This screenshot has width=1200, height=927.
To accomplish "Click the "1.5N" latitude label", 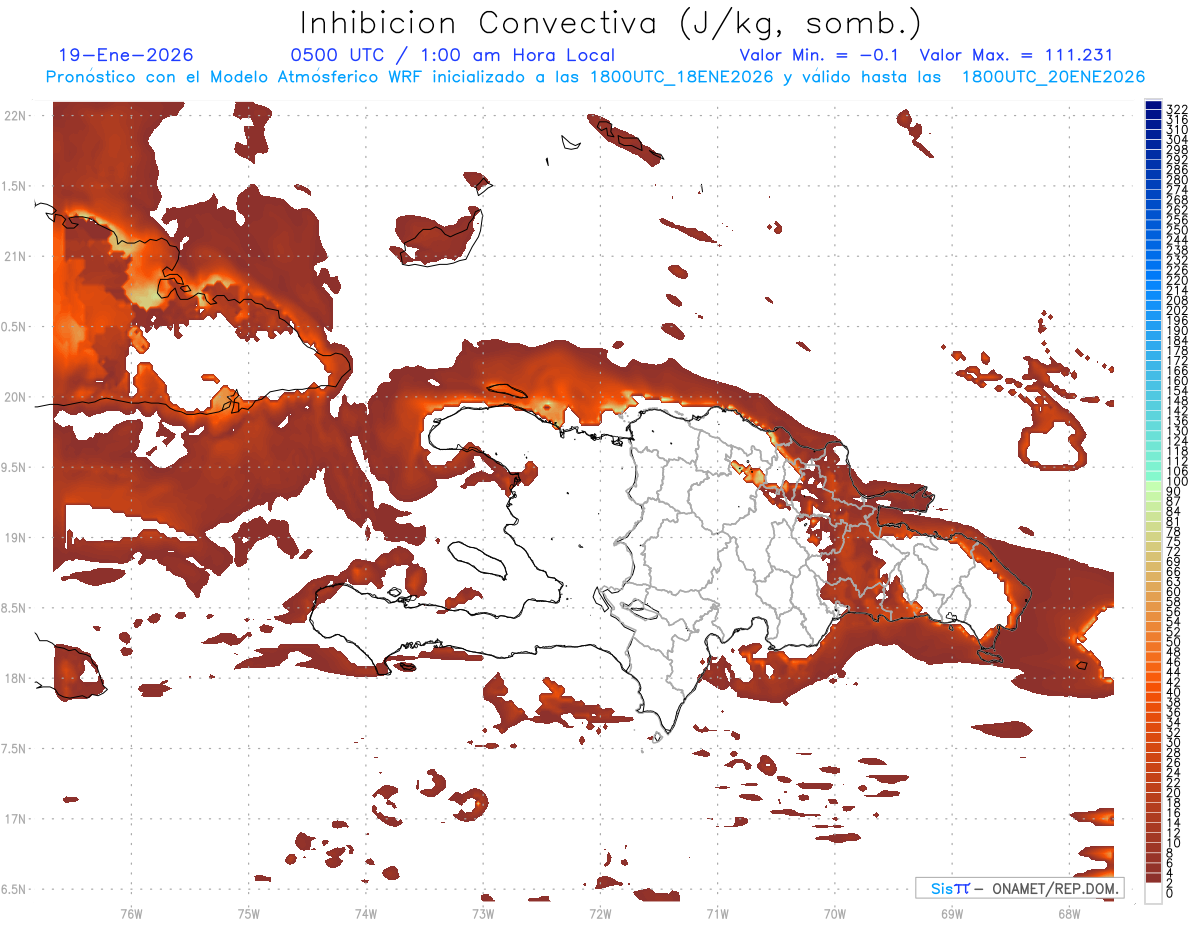I will click(x=13, y=186).
